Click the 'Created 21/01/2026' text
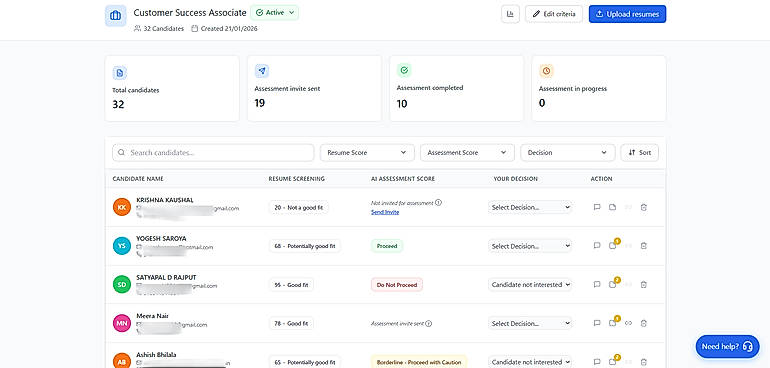Viewport: 770px width, 368px height. 229,28
